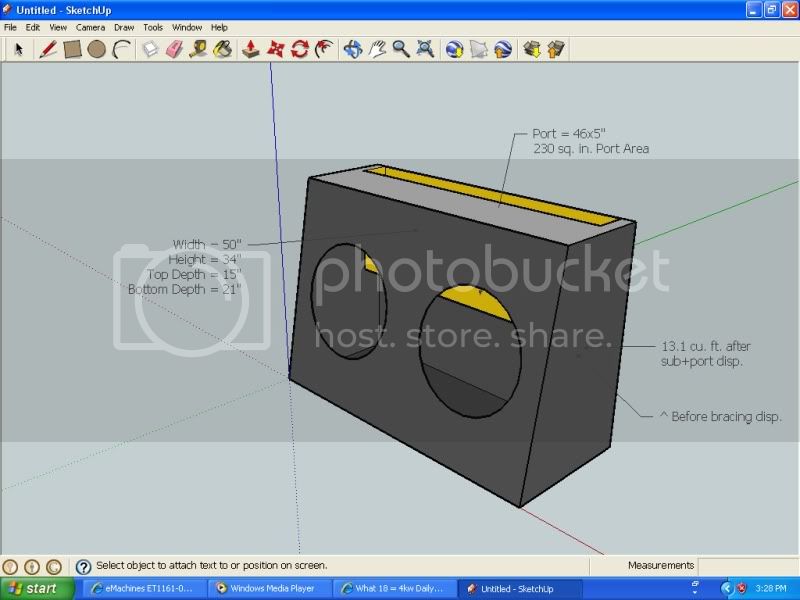Choose the Circle tool

point(96,49)
